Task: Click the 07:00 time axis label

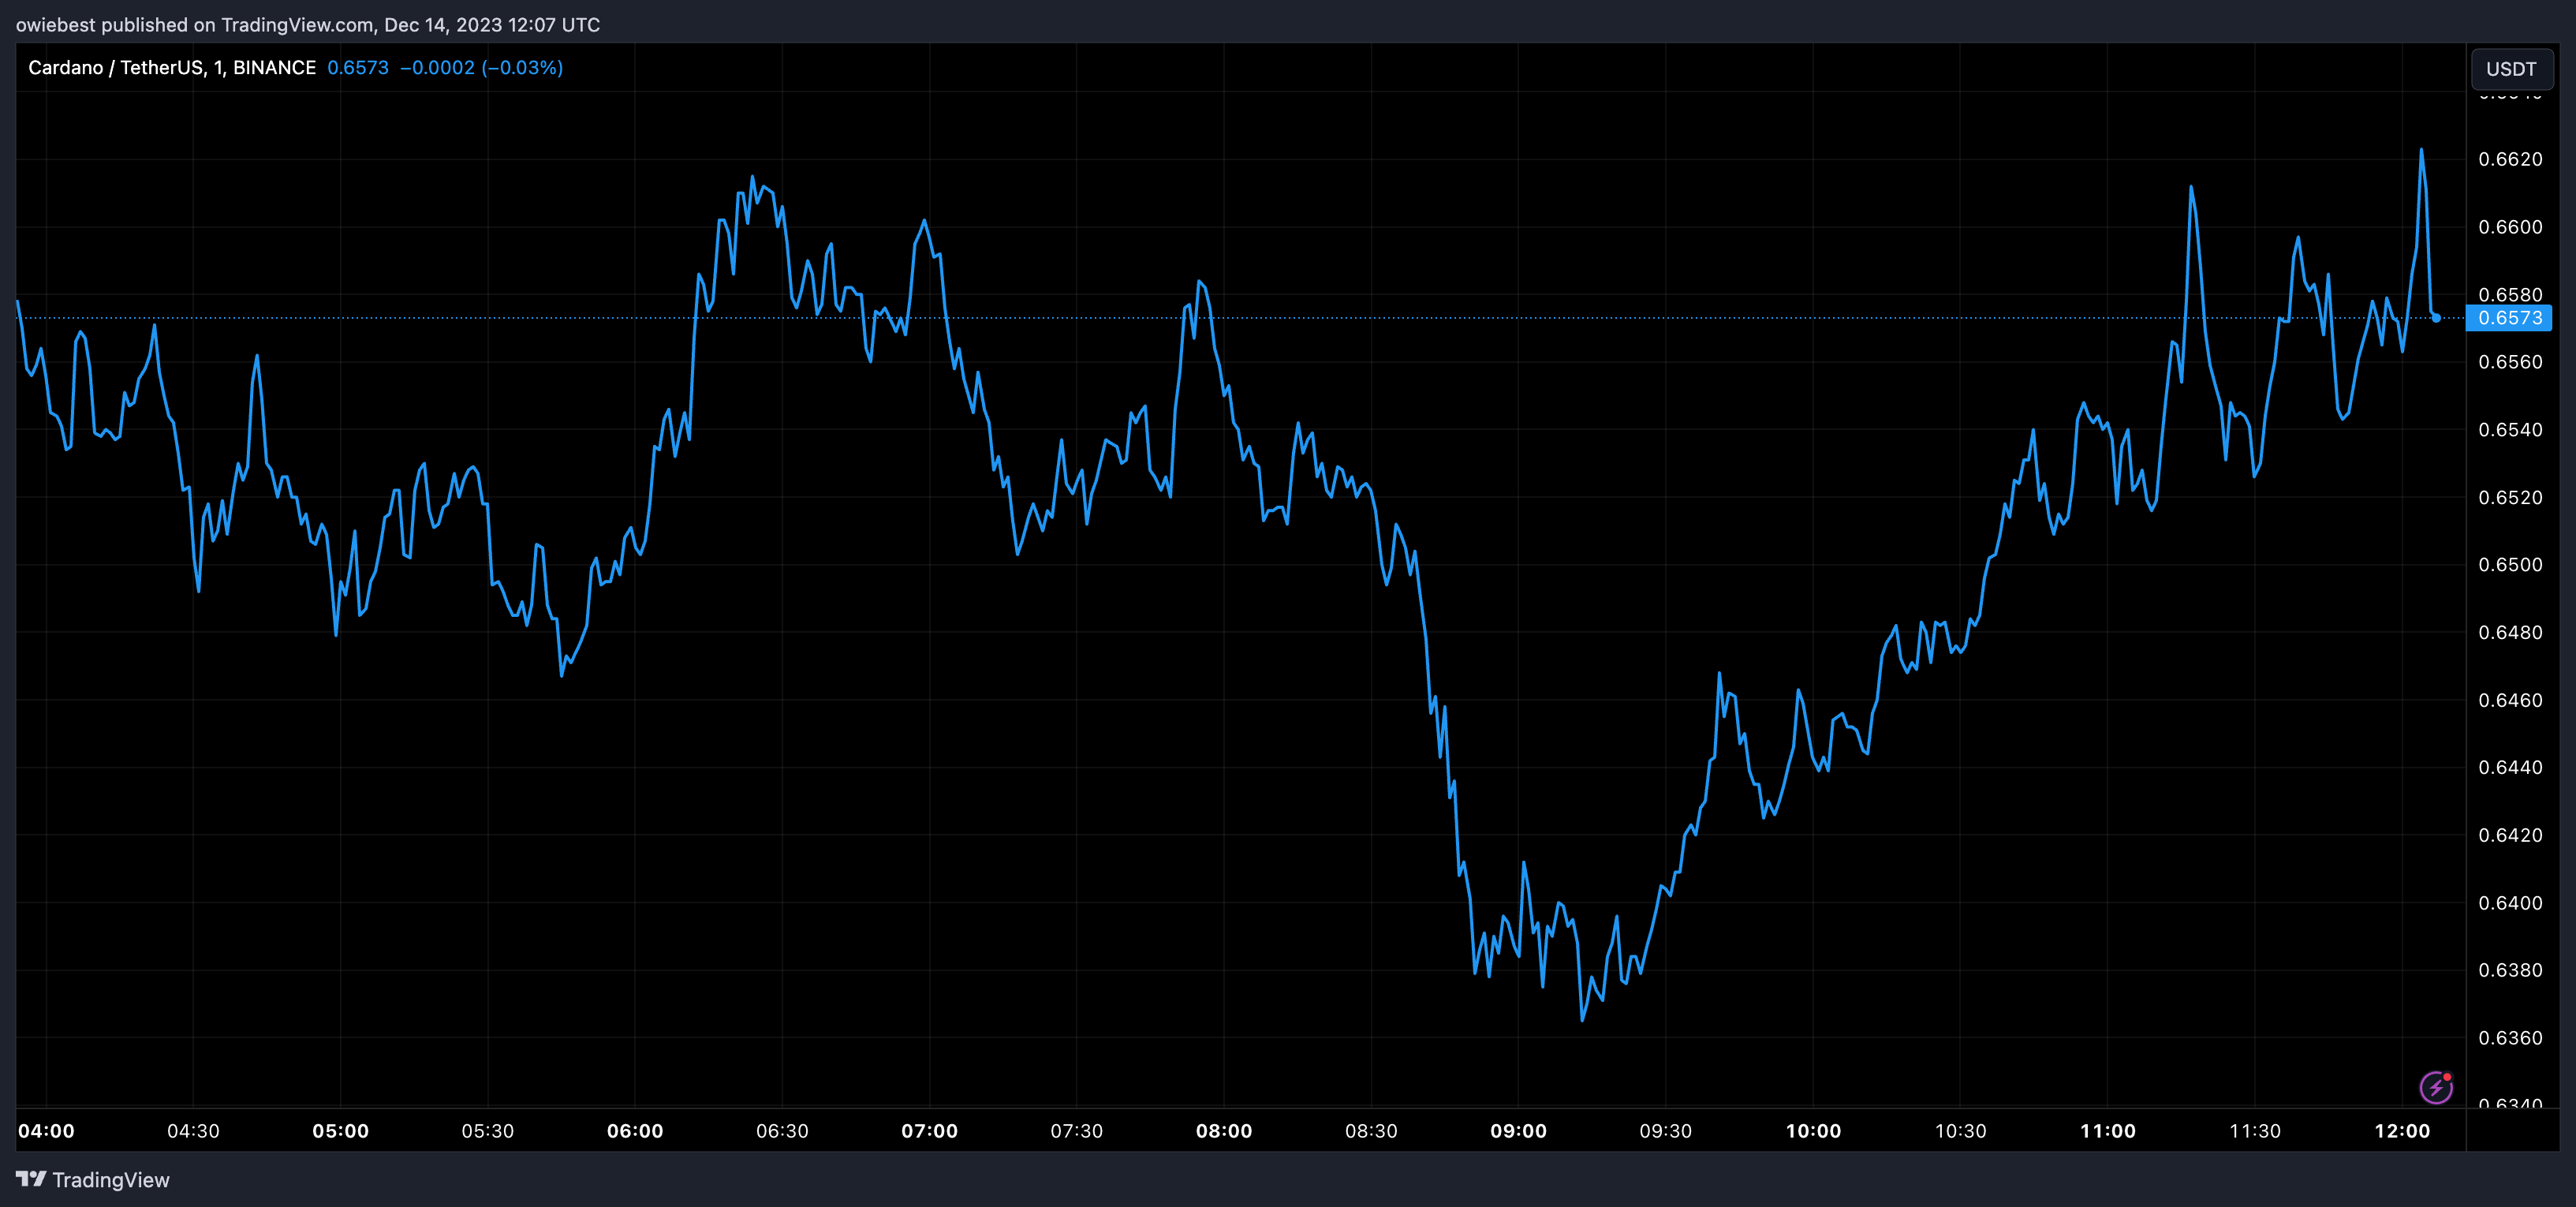Action: (x=930, y=1131)
